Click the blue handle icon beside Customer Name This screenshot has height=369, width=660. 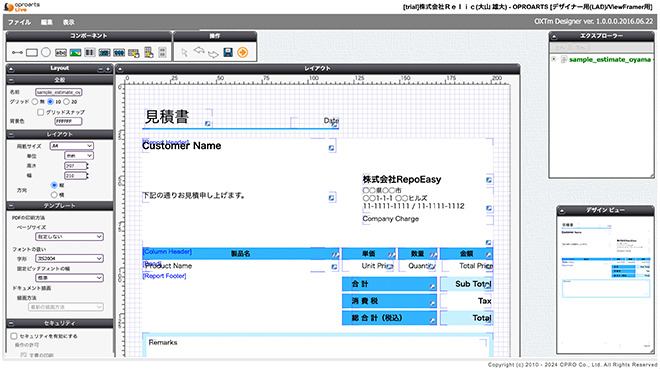(x=332, y=148)
